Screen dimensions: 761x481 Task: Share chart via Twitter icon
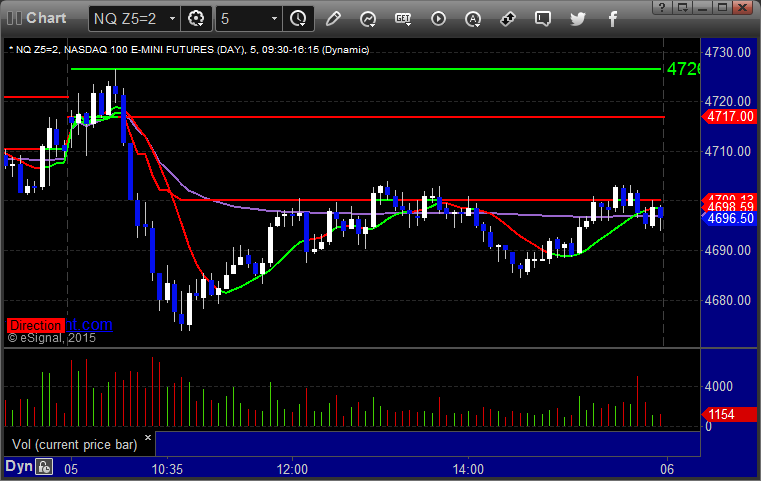pos(578,19)
